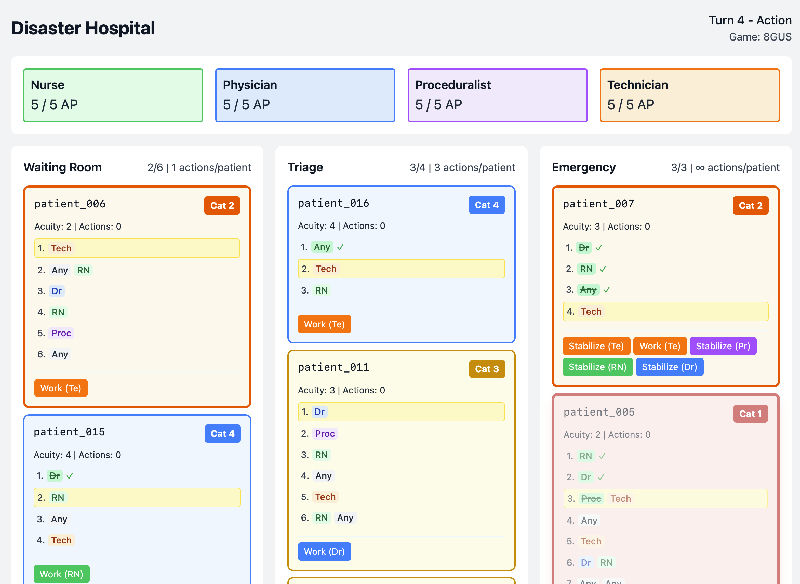Click Work (Te) button on patient_007
This screenshot has width=800, height=584.
click(659, 346)
